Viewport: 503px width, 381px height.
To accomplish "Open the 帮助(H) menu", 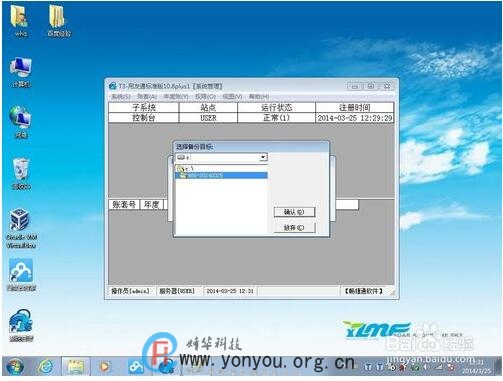I will click(259, 97).
